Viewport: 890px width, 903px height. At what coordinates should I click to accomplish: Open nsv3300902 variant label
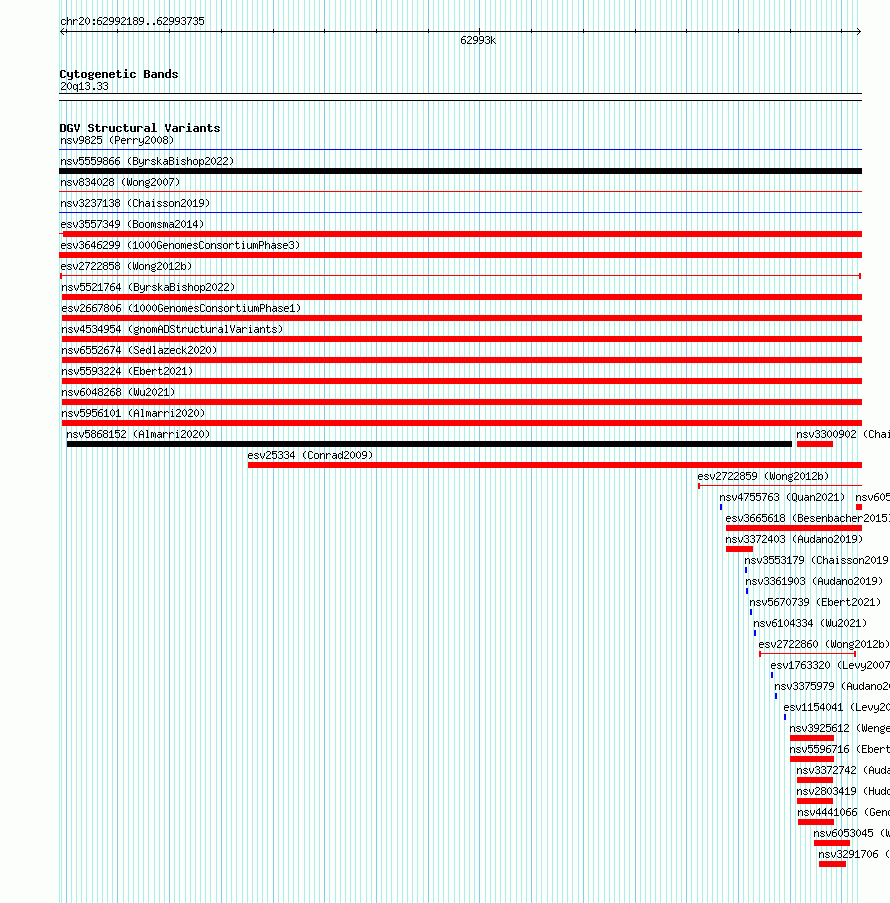tap(843, 434)
